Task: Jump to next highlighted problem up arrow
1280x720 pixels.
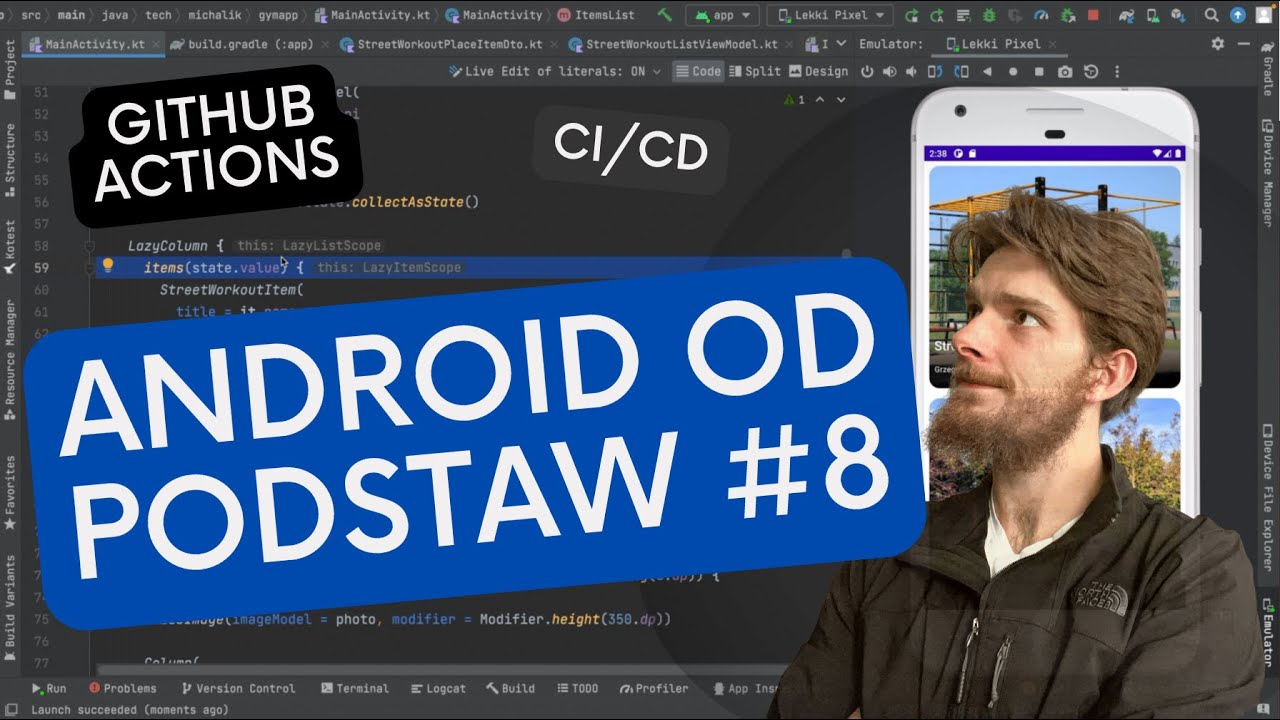Action: [820, 100]
